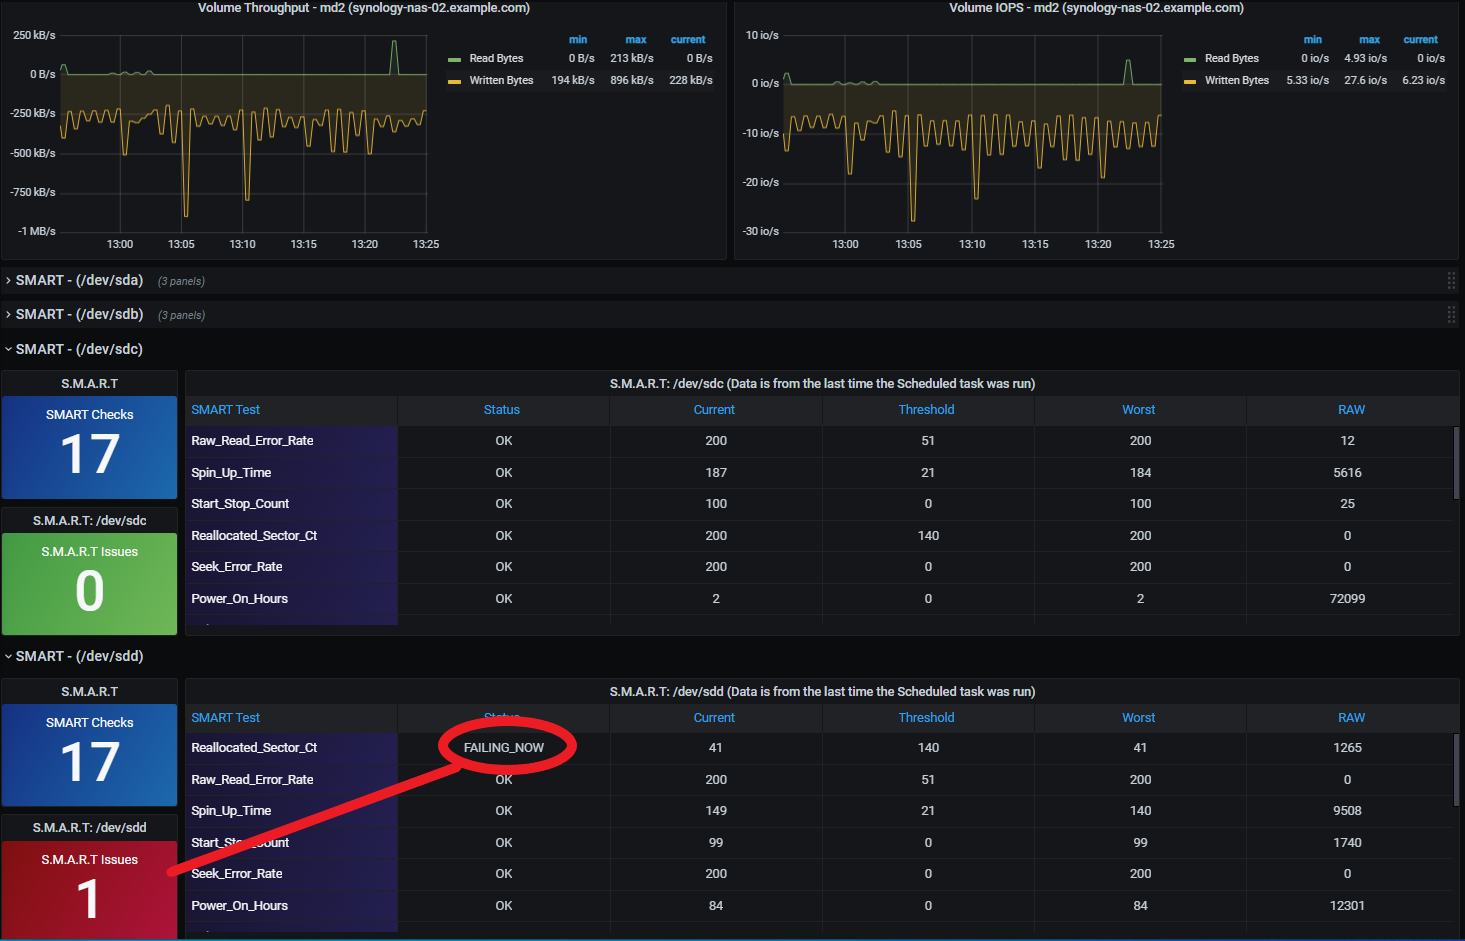This screenshot has width=1465, height=941.
Task: Sort Volume Throughput legend by min
Action: pos(578,40)
